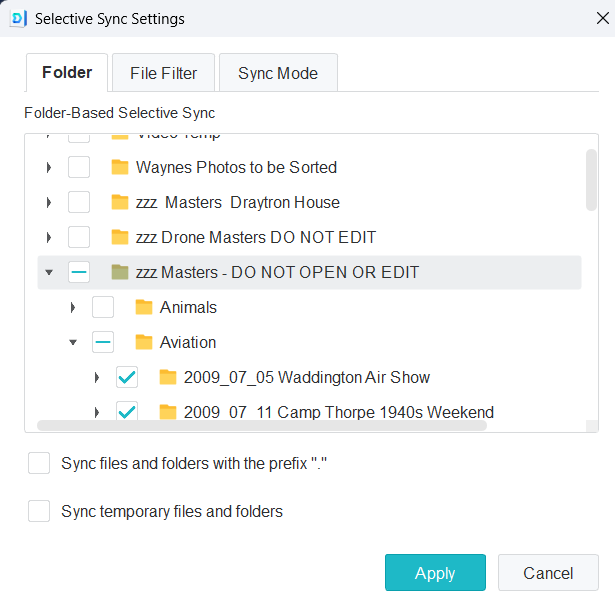
Task: Check the Animals folder checkbox
Action: click(x=103, y=307)
